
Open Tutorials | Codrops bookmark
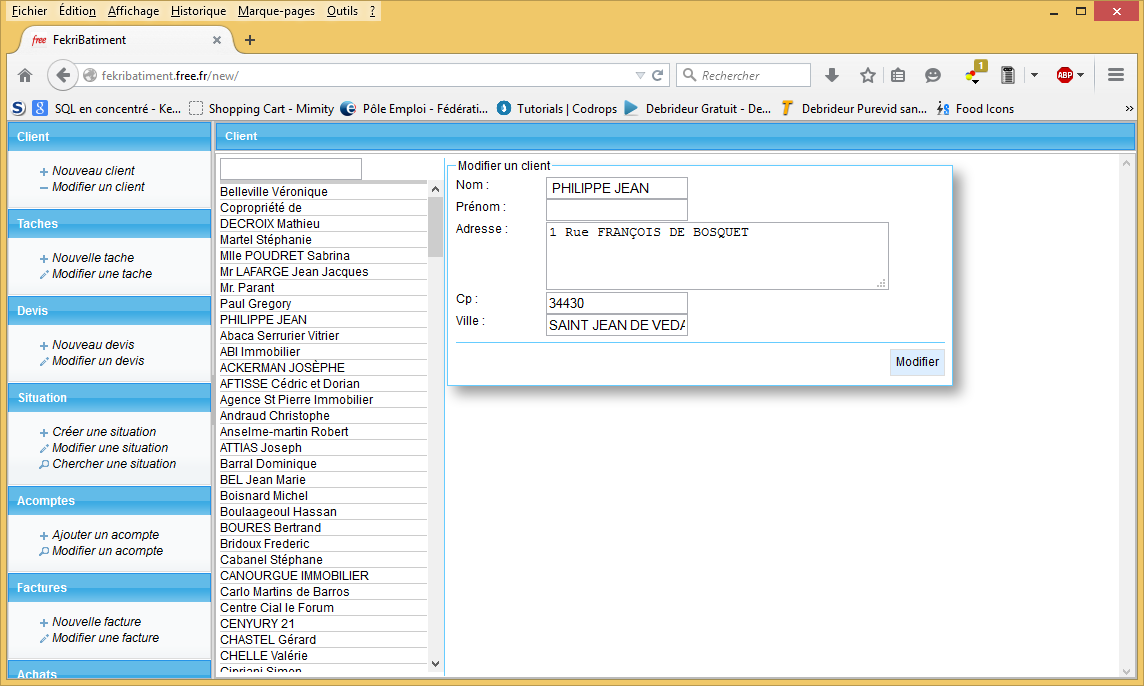(557, 109)
